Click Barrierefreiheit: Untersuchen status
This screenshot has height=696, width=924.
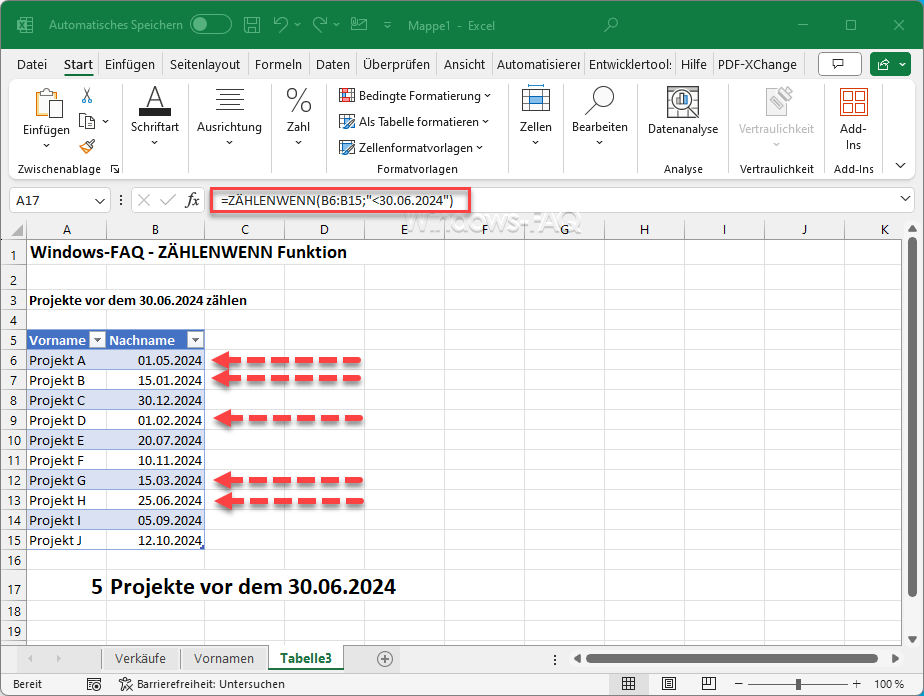point(202,684)
